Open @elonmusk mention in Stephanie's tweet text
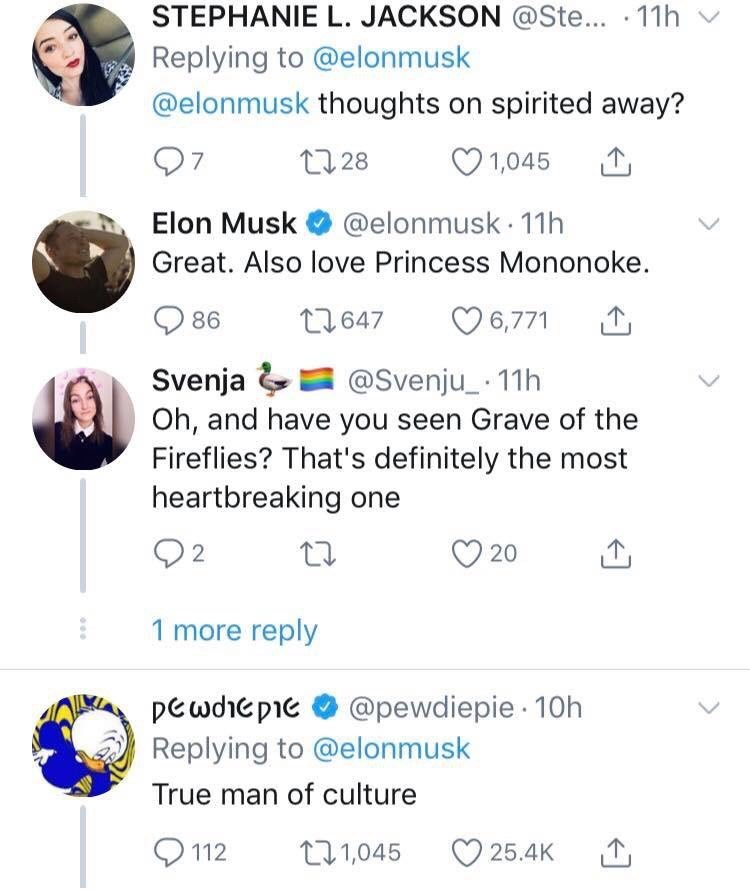The image size is (750, 891). 230,105
